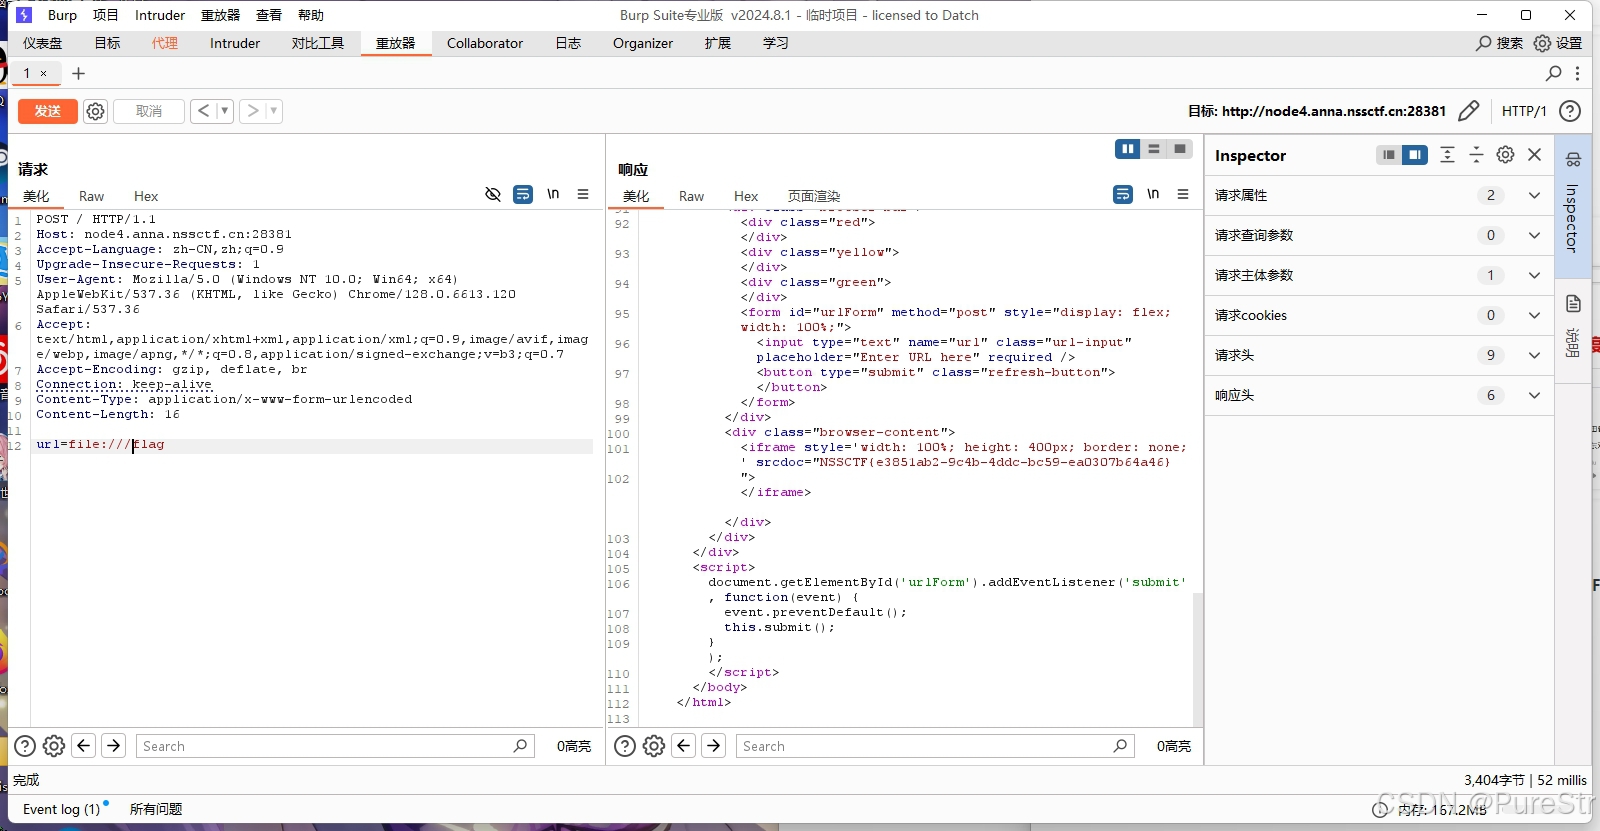Toggle request line wrap icon

tap(523, 194)
